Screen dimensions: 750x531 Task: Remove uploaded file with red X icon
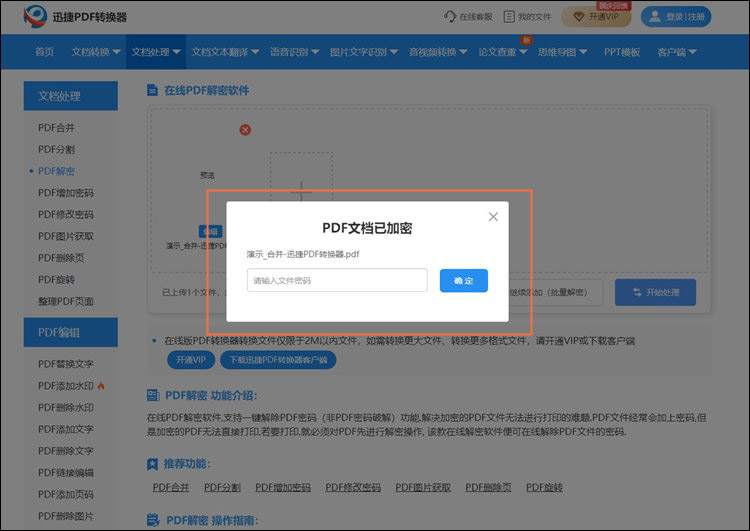point(245,130)
